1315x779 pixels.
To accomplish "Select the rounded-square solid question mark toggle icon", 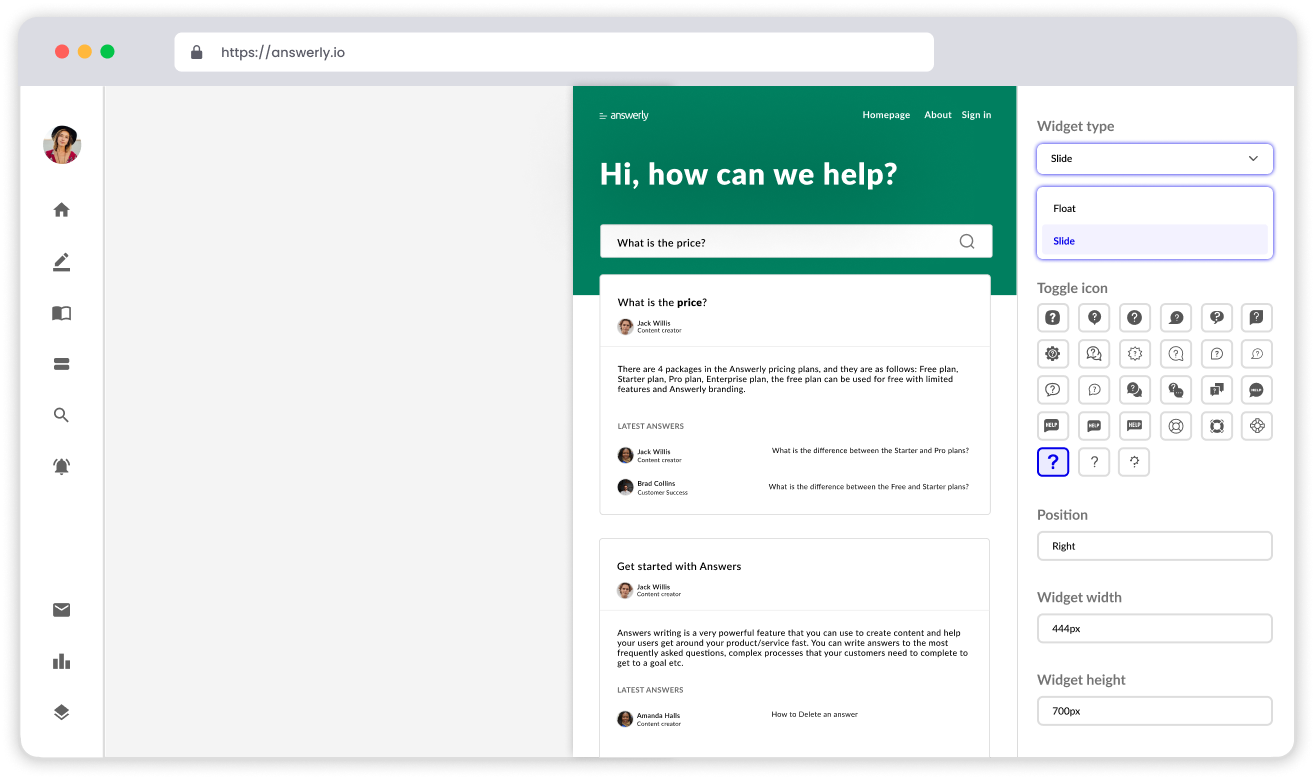I will point(1053,318).
